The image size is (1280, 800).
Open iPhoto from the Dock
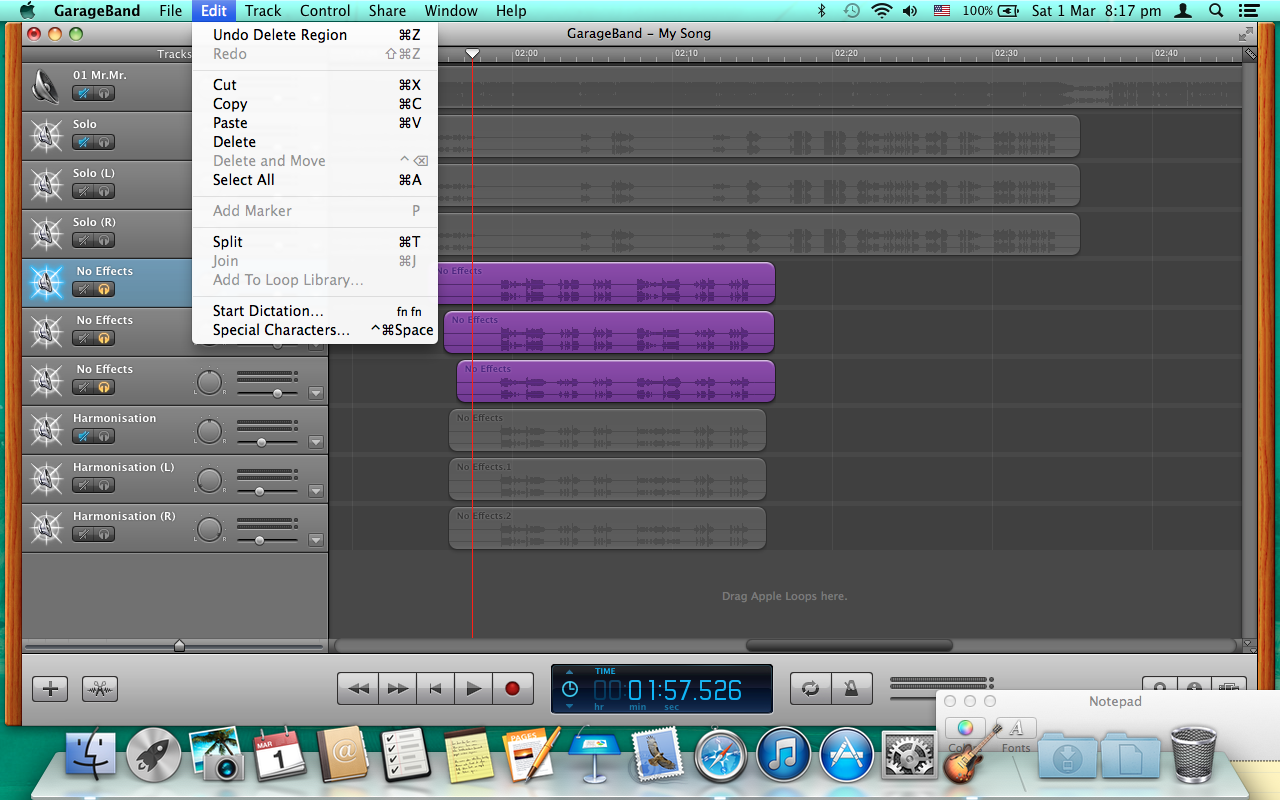(x=217, y=755)
